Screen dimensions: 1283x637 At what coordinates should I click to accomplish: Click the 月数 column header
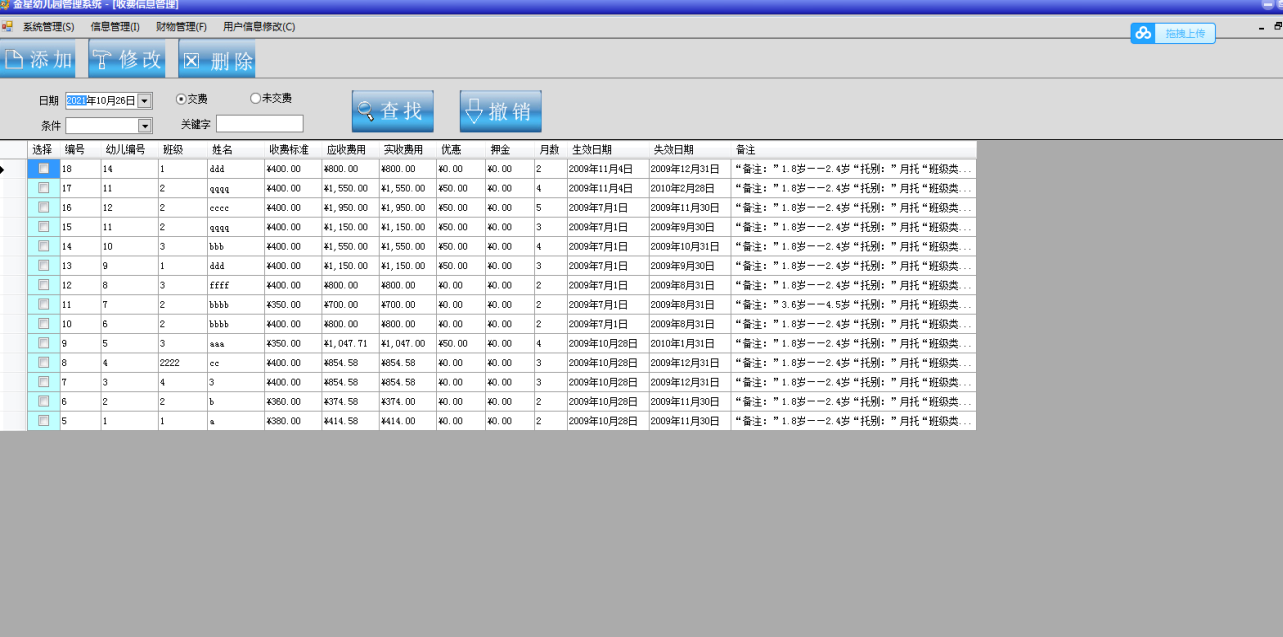click(x=551, y=150)
